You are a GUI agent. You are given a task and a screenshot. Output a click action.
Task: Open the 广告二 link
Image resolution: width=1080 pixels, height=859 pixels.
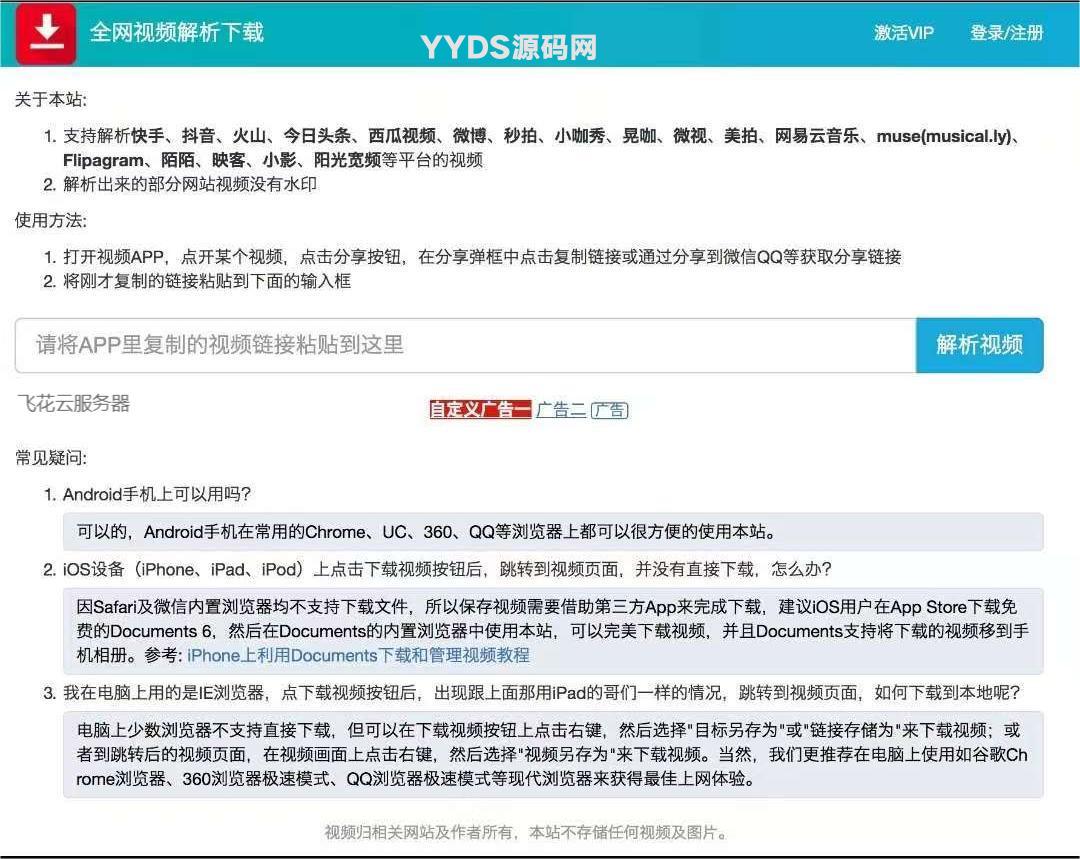click(x=561, y=410)
